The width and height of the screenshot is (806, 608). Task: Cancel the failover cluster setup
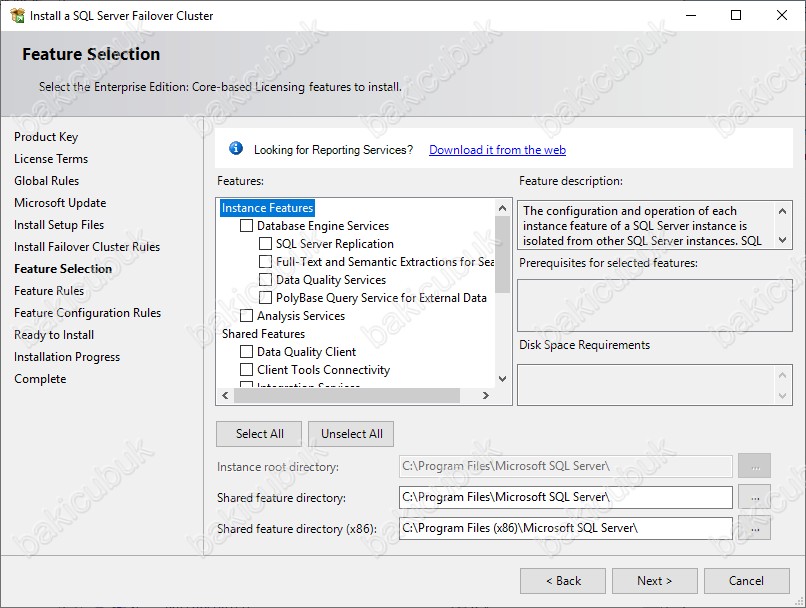click(746, 581)
